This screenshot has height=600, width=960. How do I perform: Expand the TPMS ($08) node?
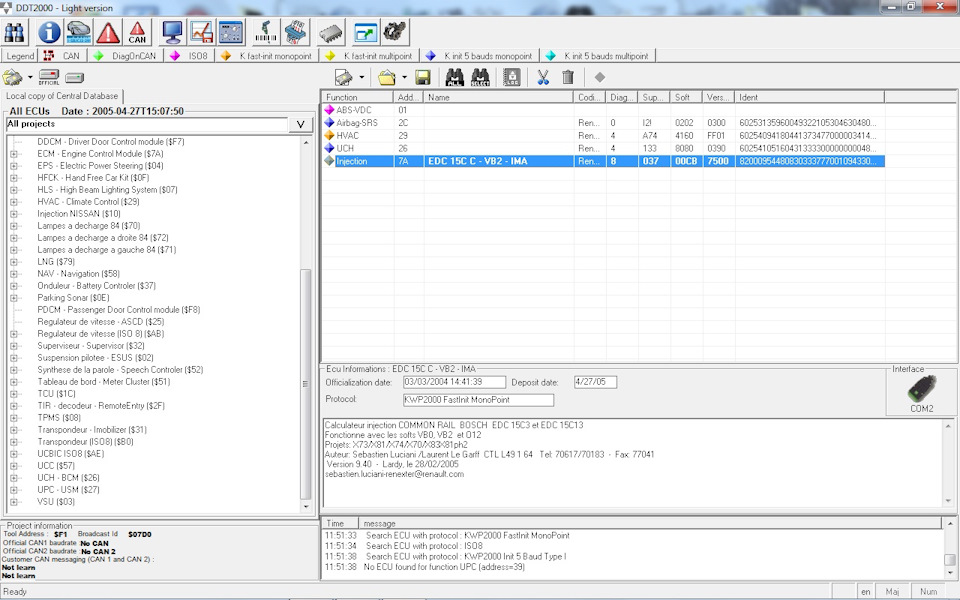point(14,418)
